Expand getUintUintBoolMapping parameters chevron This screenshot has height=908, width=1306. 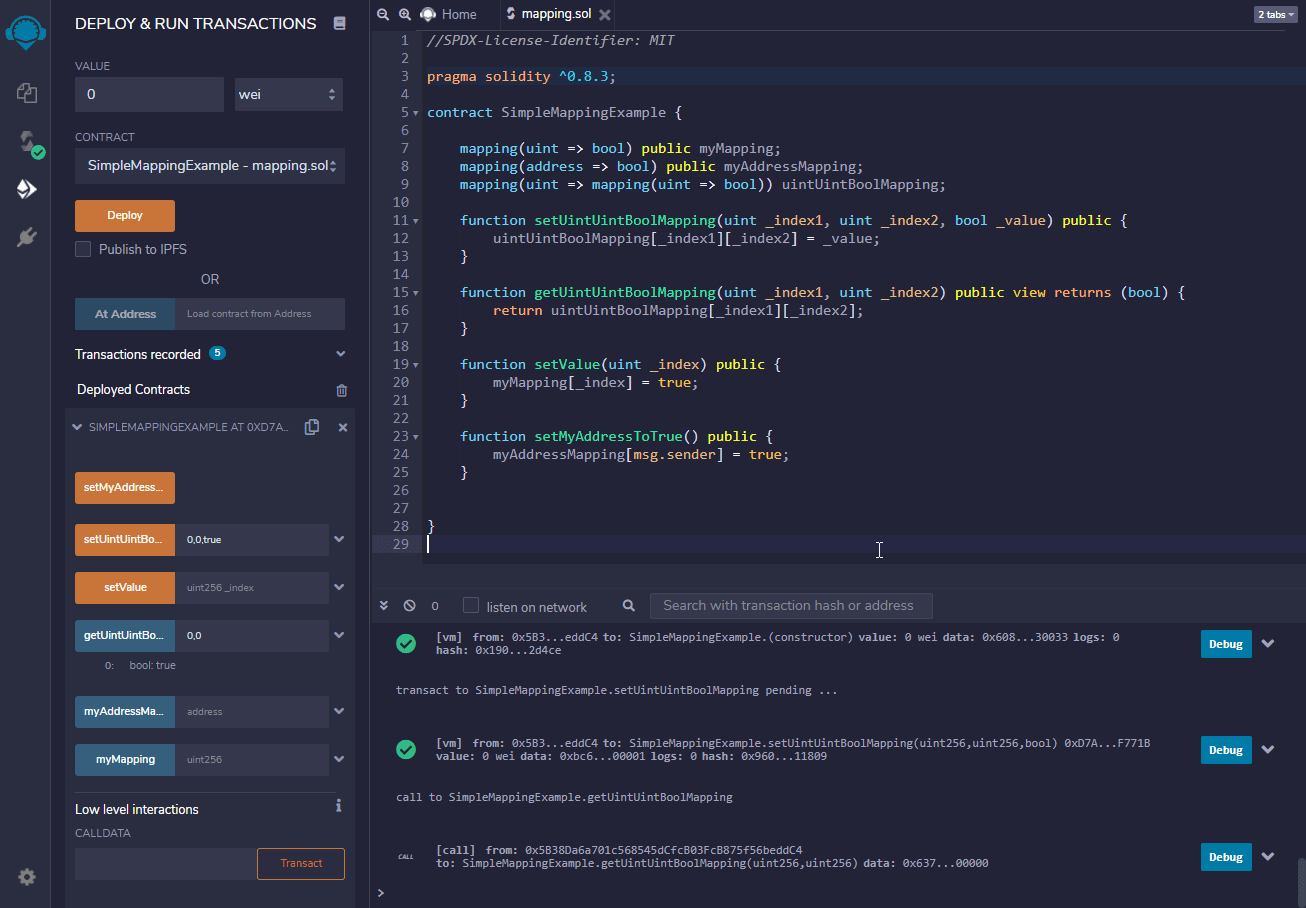click(x=339, y=635)
